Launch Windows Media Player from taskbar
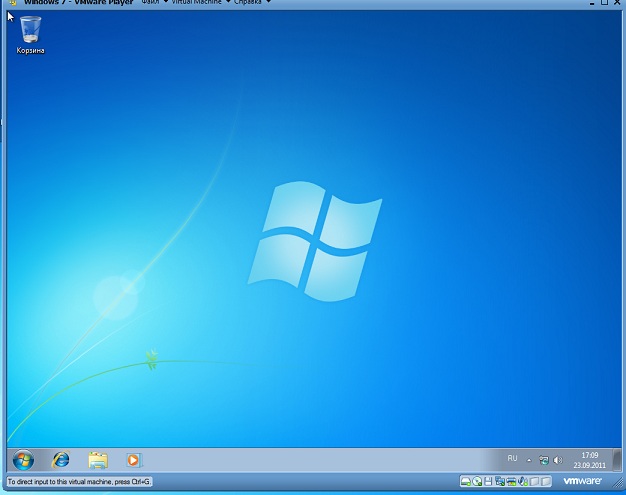The height and width of the screenshot is (495, 626). (133, 460)
